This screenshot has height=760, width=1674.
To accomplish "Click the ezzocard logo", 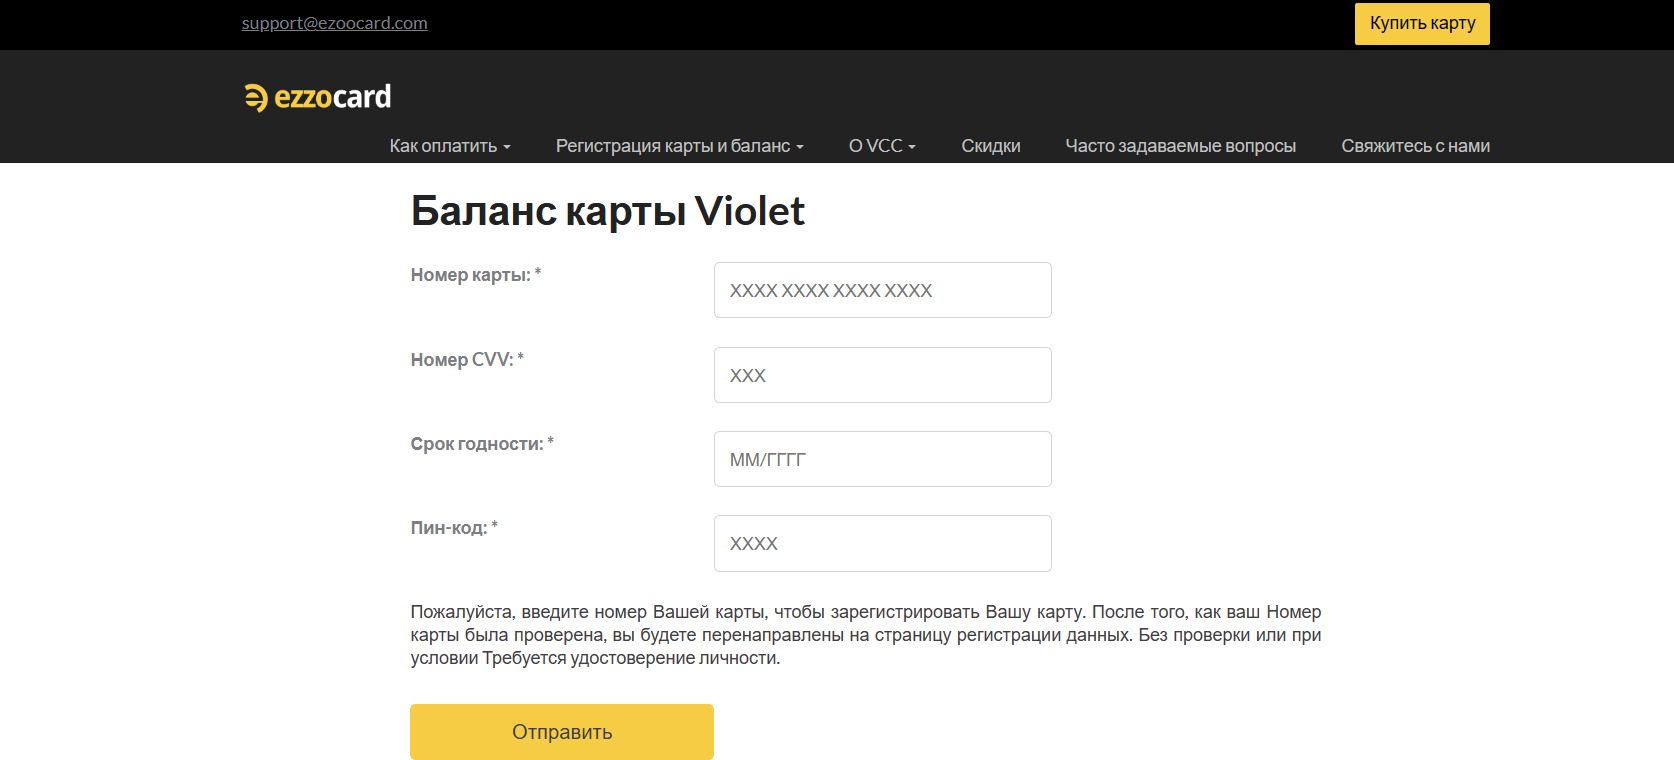I will 318,97.
